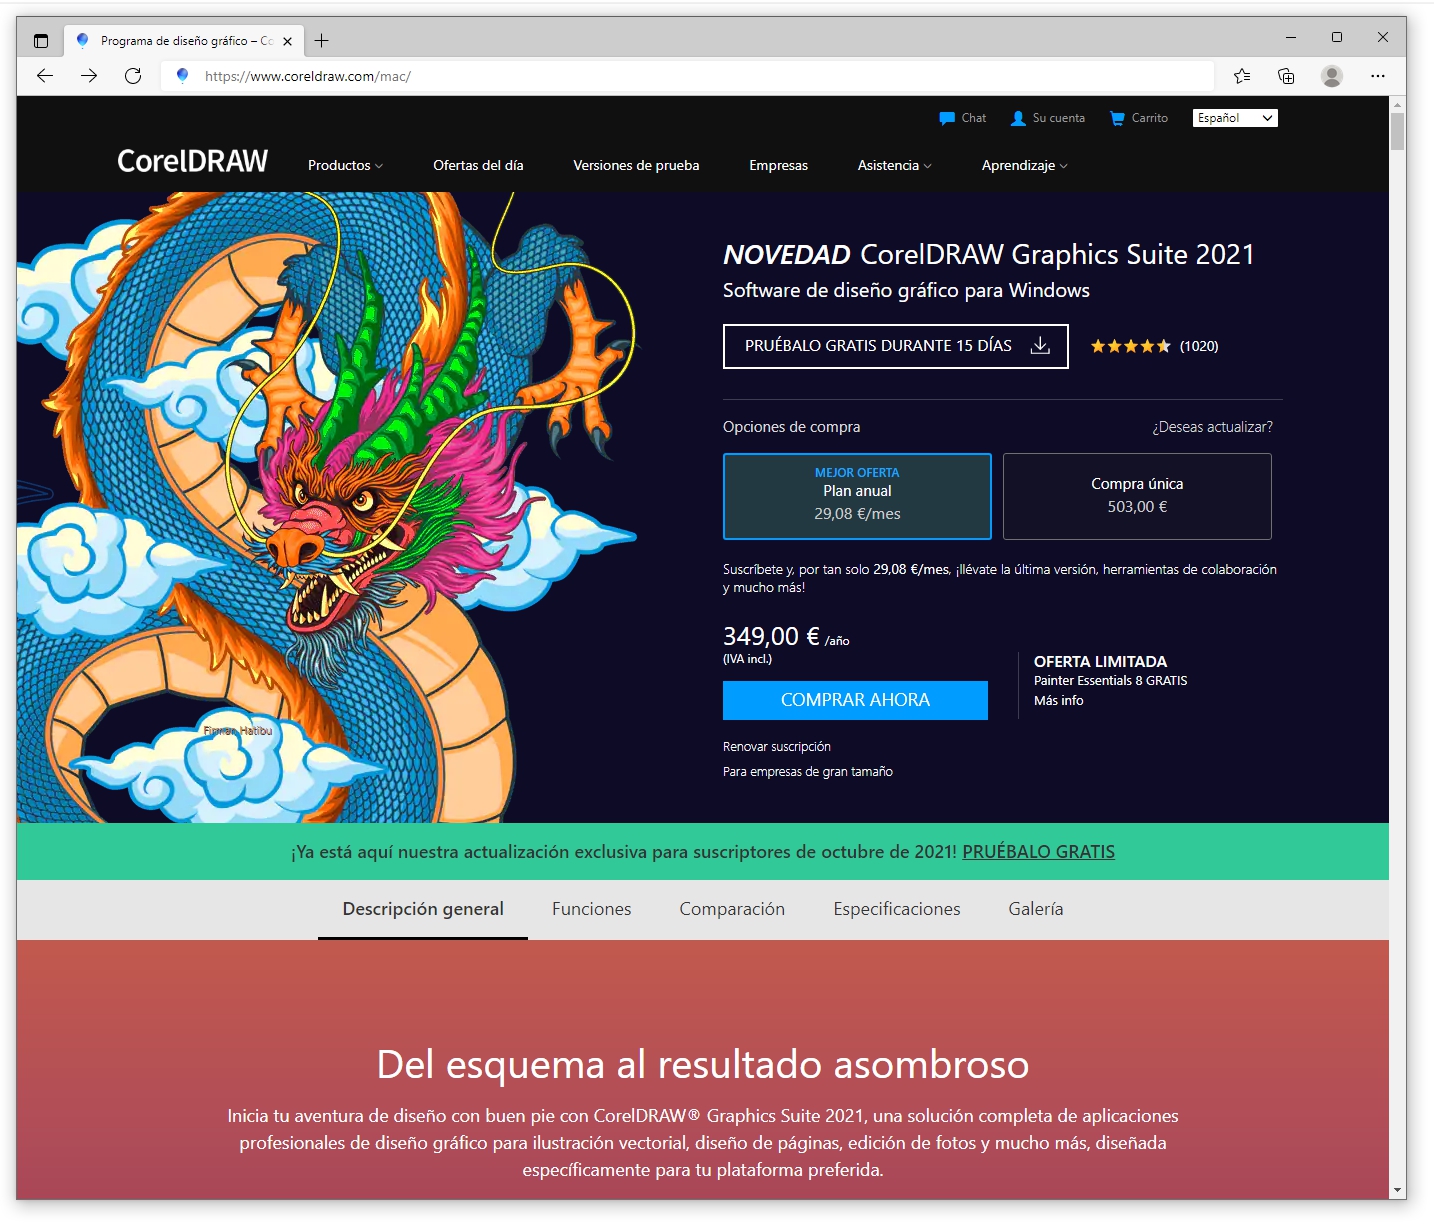Click the browser refresh icon
The image size is (1434, 1229).
point(133,76)
